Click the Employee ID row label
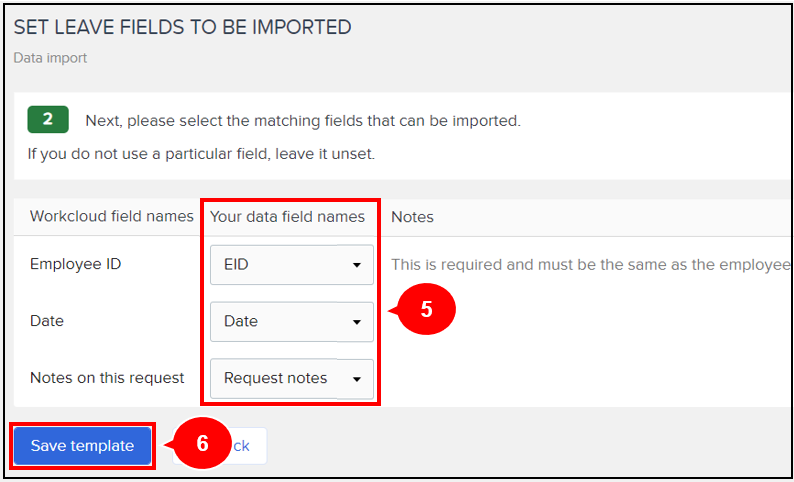This screenshot has height=482, width=794. [x=75, y=264]
